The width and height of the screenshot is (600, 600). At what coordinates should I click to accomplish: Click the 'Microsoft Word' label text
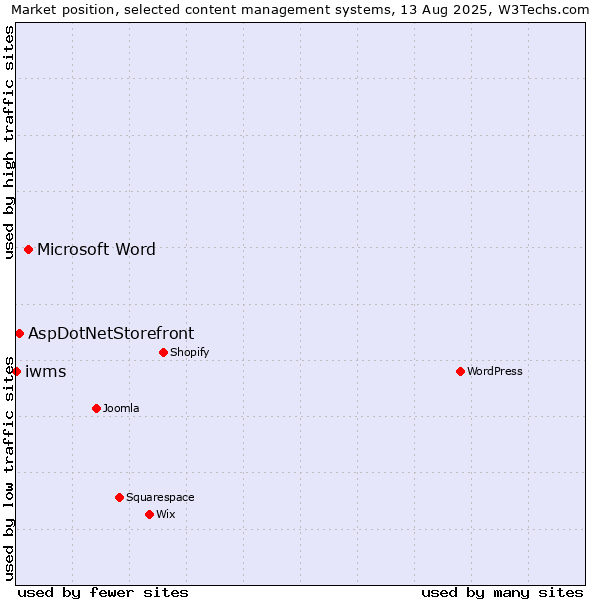96,249
